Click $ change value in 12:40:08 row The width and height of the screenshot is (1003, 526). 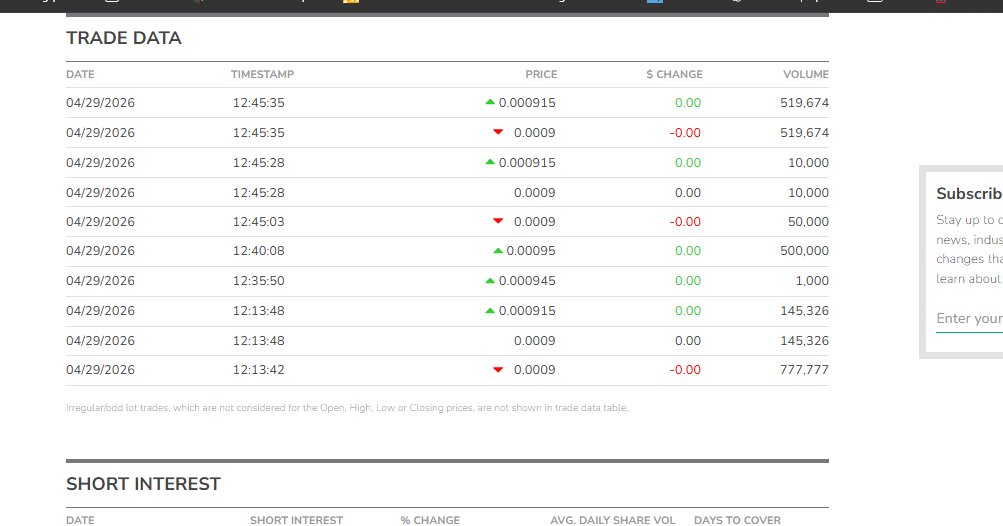click(688, 251)
